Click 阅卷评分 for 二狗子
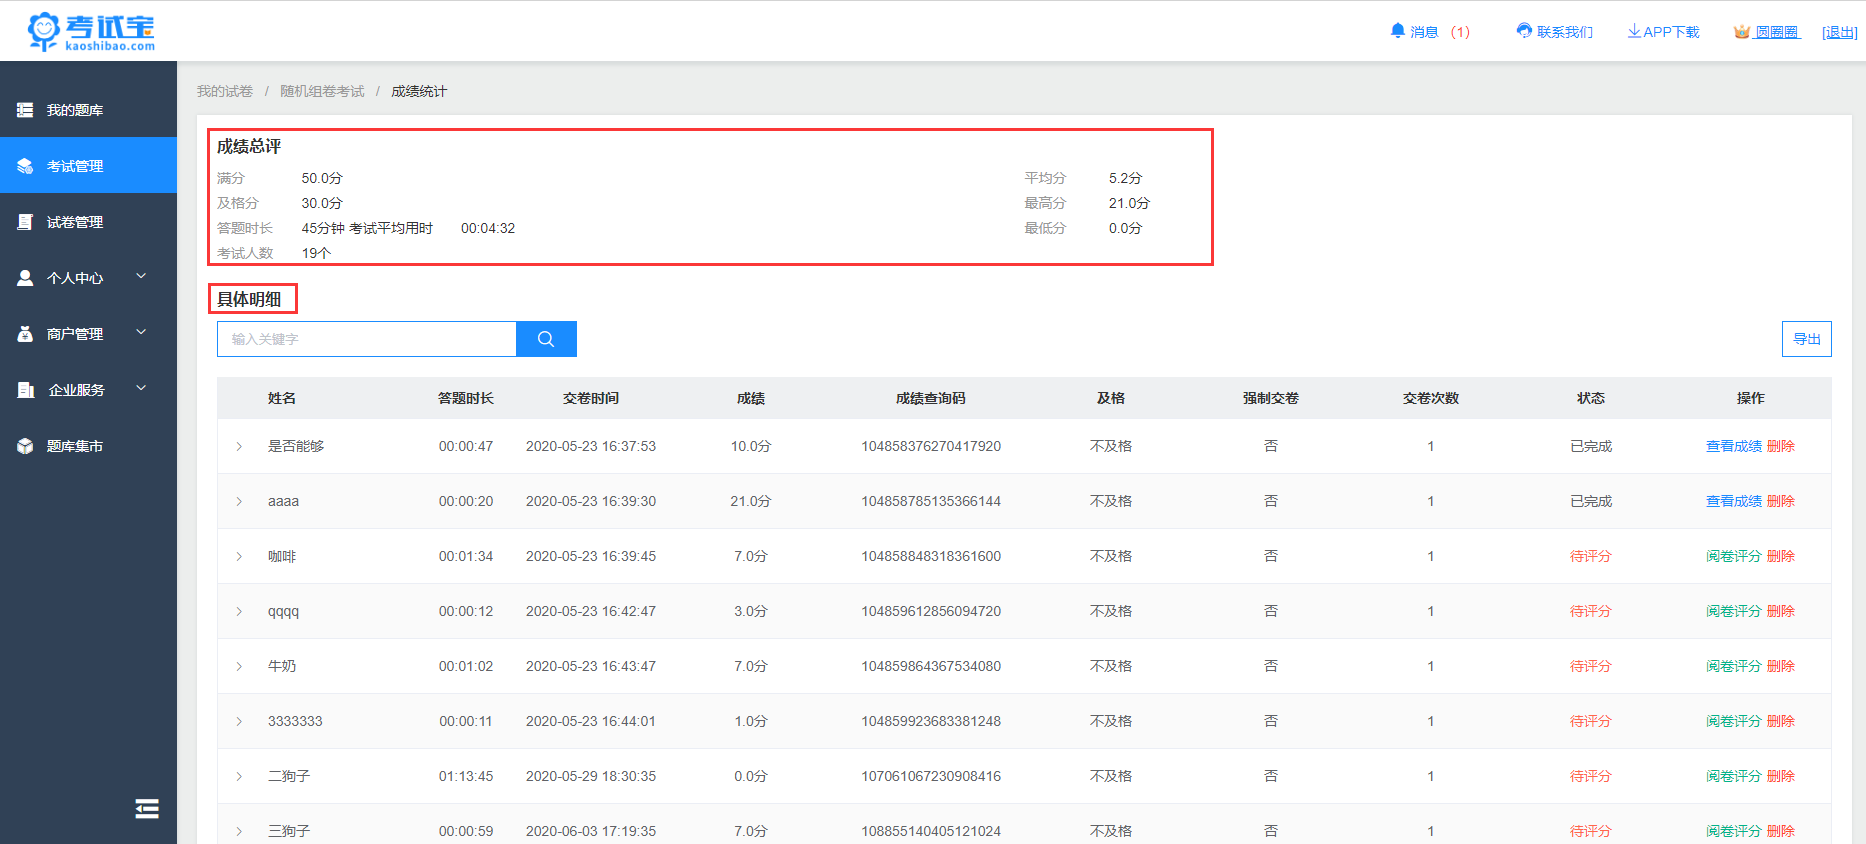 (x=1734, y=776)
